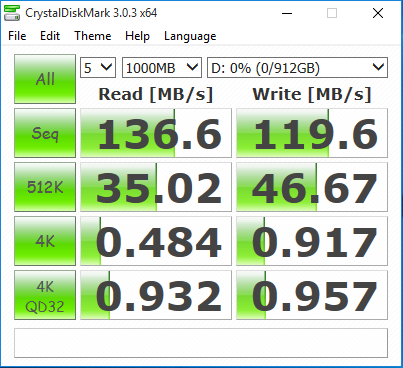Click the Seq write result 119.6
Image resolution: width=403 pixels, height=368 pixels.
(312, 133)
